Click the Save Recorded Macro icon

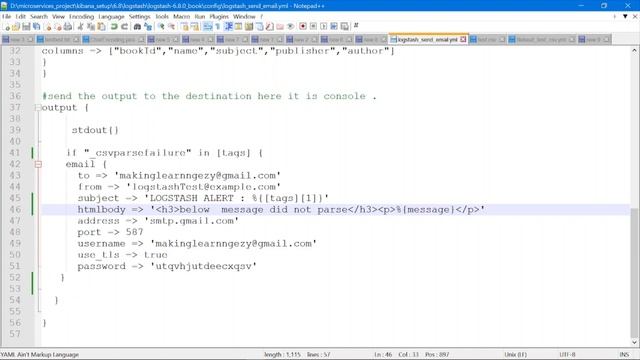point(344,27)
